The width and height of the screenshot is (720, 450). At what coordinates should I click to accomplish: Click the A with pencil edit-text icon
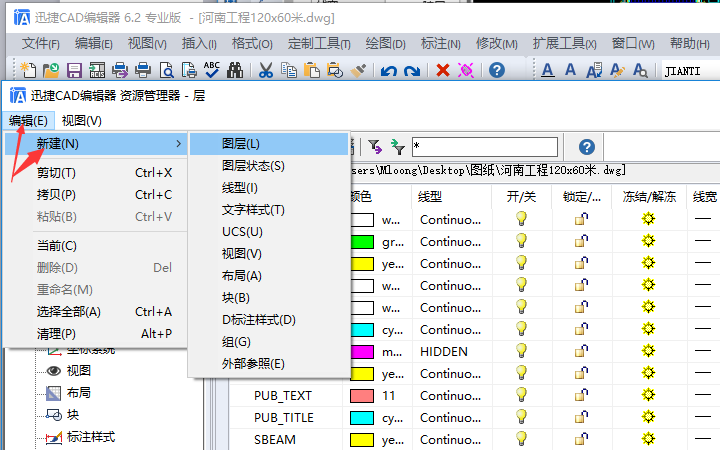point(617,70)
